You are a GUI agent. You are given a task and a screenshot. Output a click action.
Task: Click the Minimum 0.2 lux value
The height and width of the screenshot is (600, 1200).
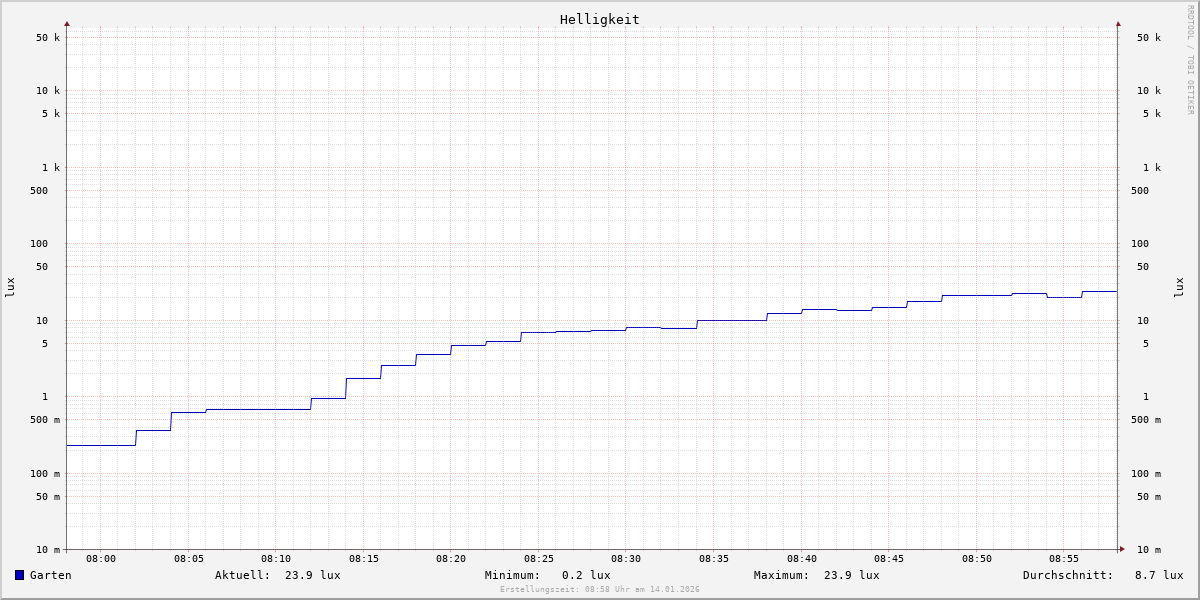586,575
